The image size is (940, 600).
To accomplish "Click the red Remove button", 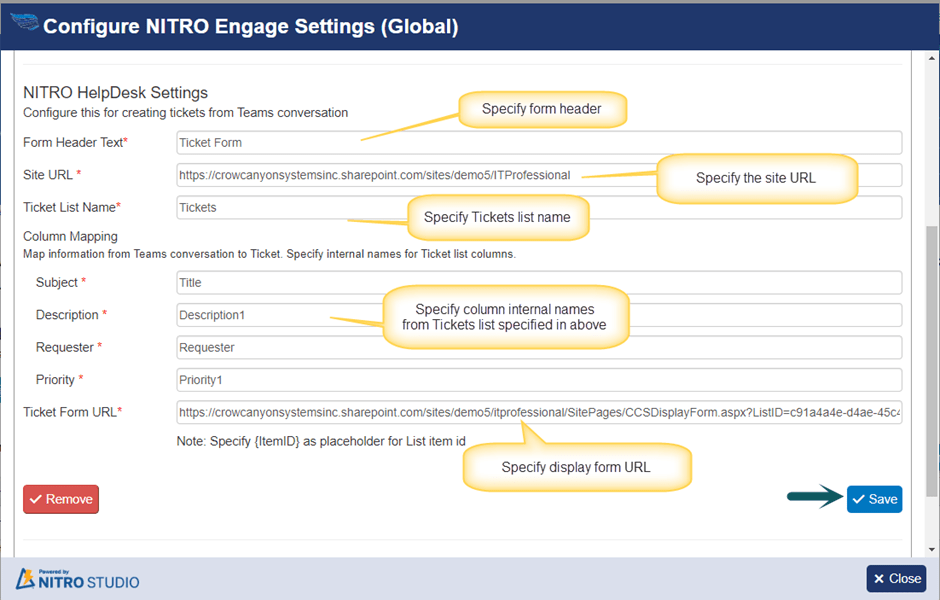I will click(61, 499).
